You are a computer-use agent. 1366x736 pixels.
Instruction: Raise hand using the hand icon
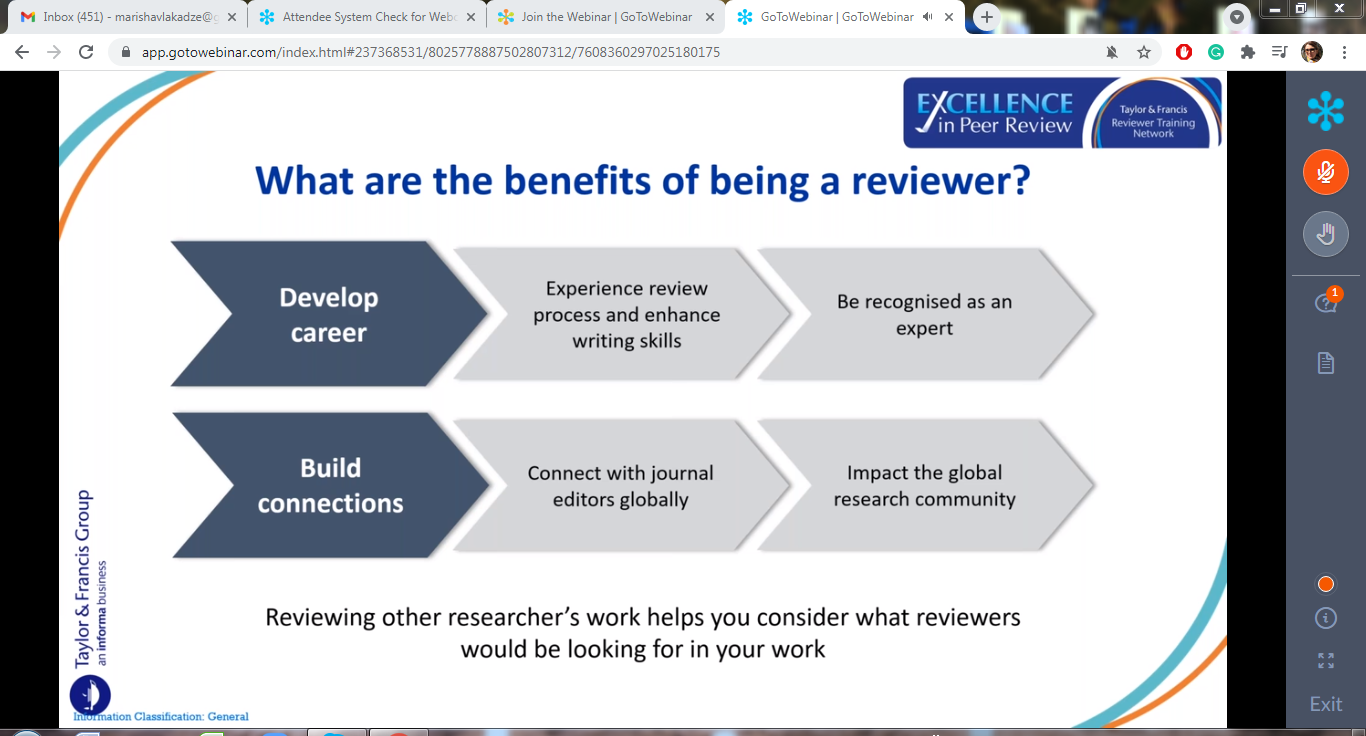pyautogui.click(x=1325, y=235)
